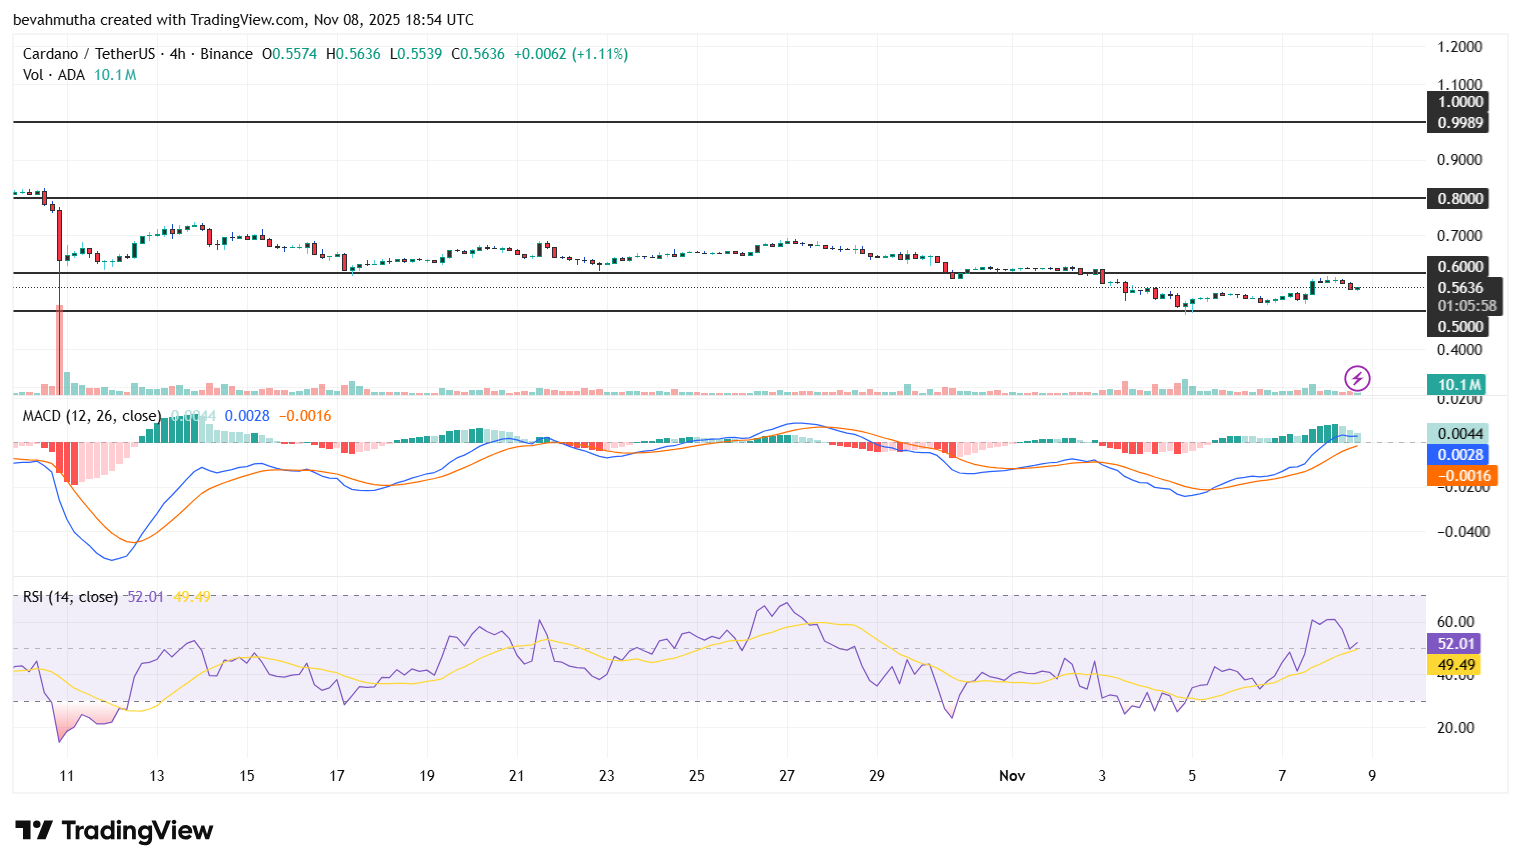Click the TradingView logo
This screenshot has width=1521, height=868.
click(x=113, y=831)
